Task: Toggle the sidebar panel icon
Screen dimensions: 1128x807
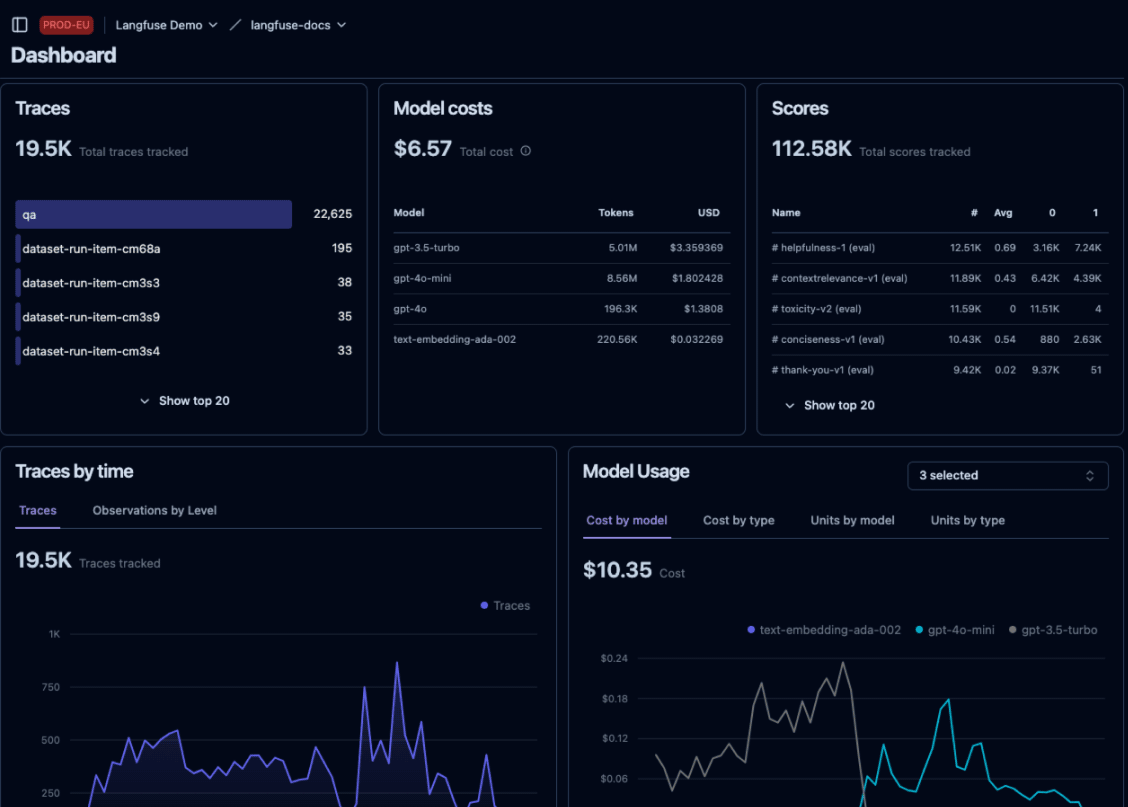Action: point(19,25)
